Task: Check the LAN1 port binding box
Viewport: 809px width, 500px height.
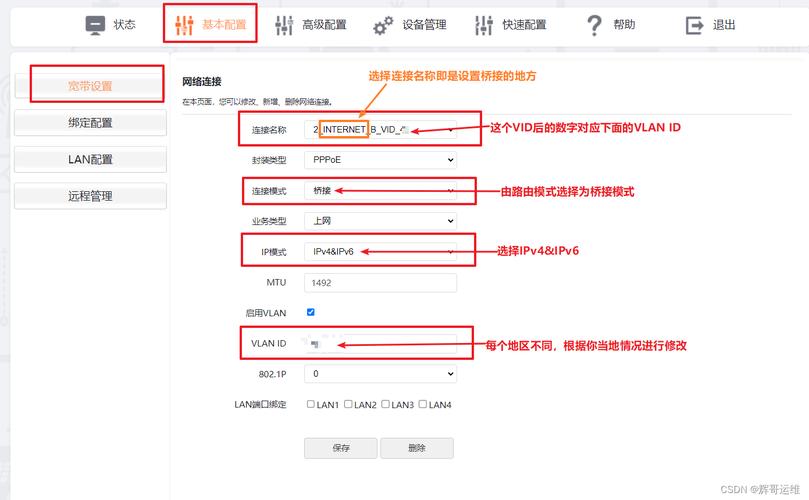Action: pyautogui.click(x=311, y=404)
